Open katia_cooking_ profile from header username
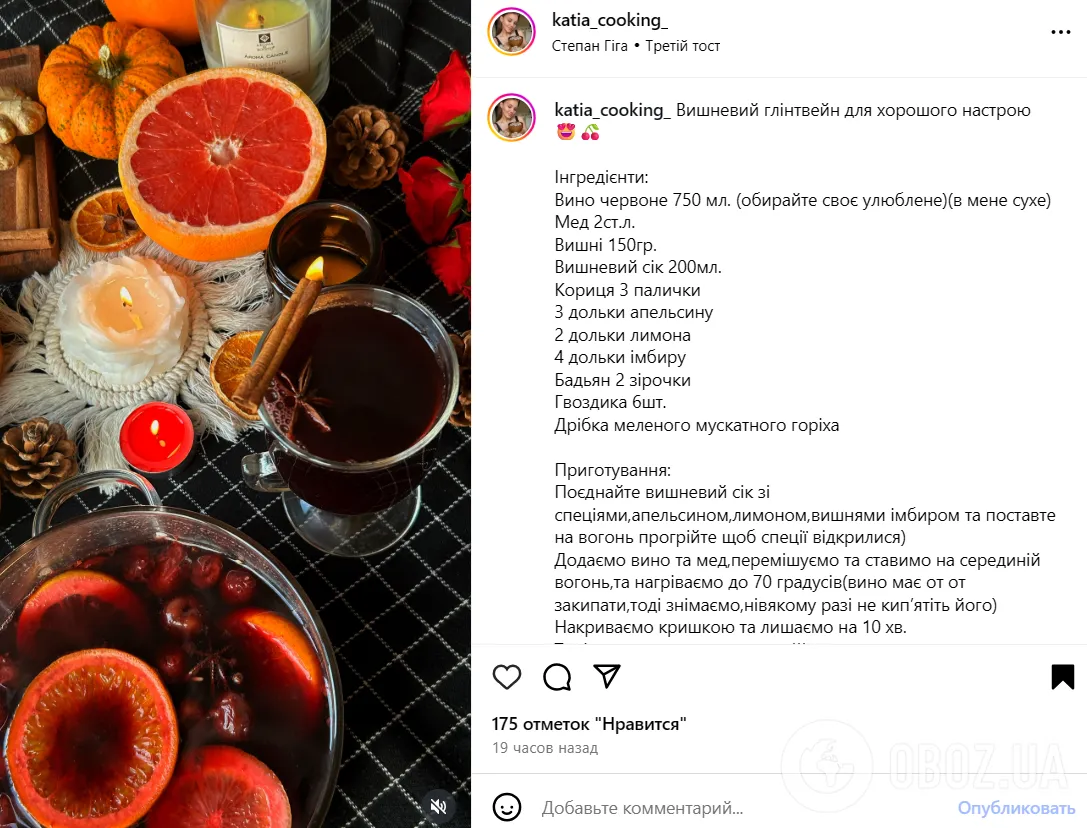The height and width of the screenshot is (828, 1087). click(x=609, y=20)
